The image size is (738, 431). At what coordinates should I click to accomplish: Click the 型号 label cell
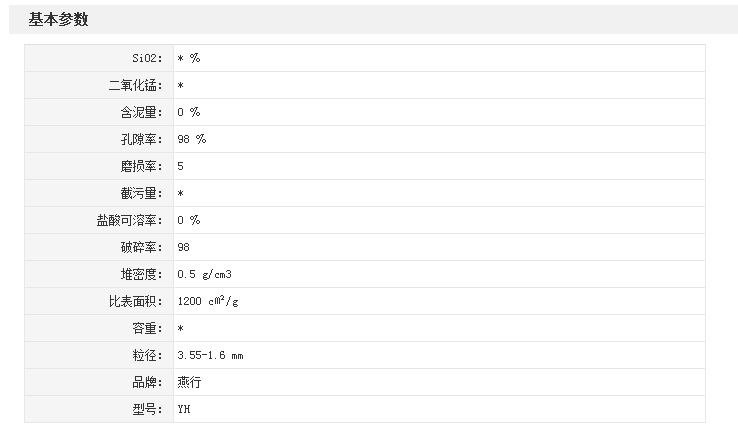tap(99, 409)
